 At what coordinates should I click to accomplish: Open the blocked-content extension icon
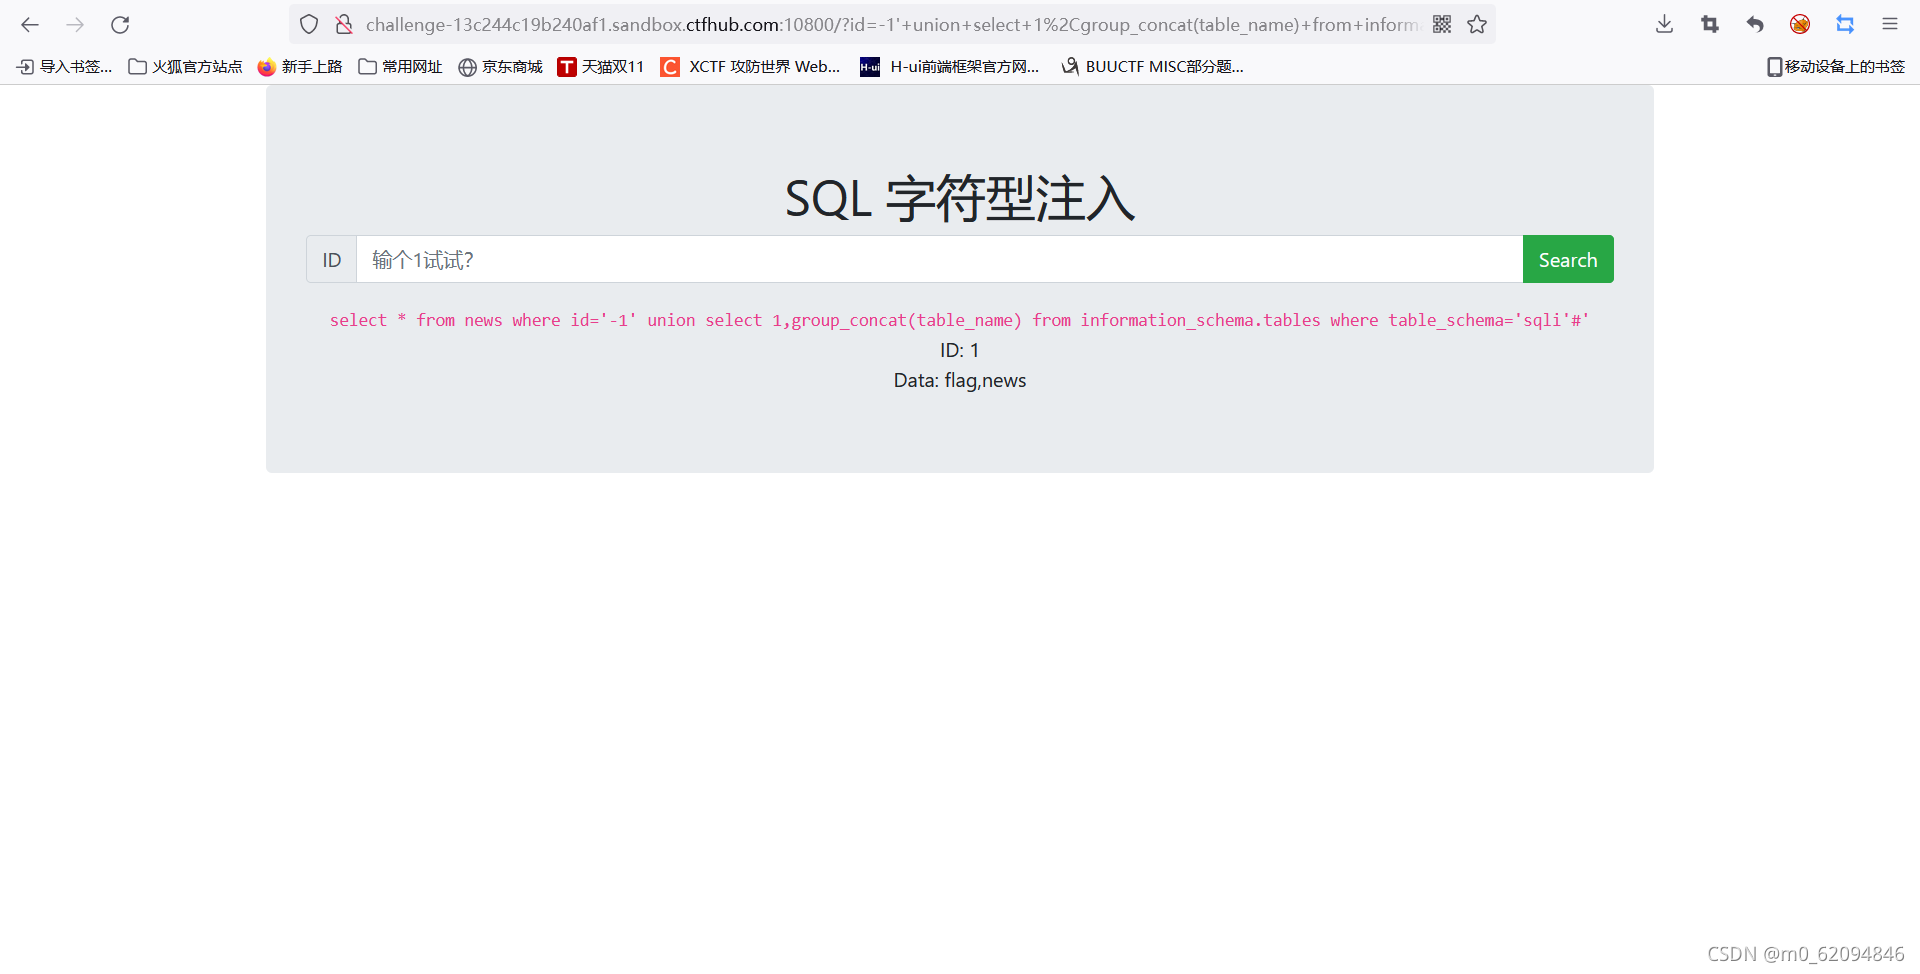(x=1800, y=24)
